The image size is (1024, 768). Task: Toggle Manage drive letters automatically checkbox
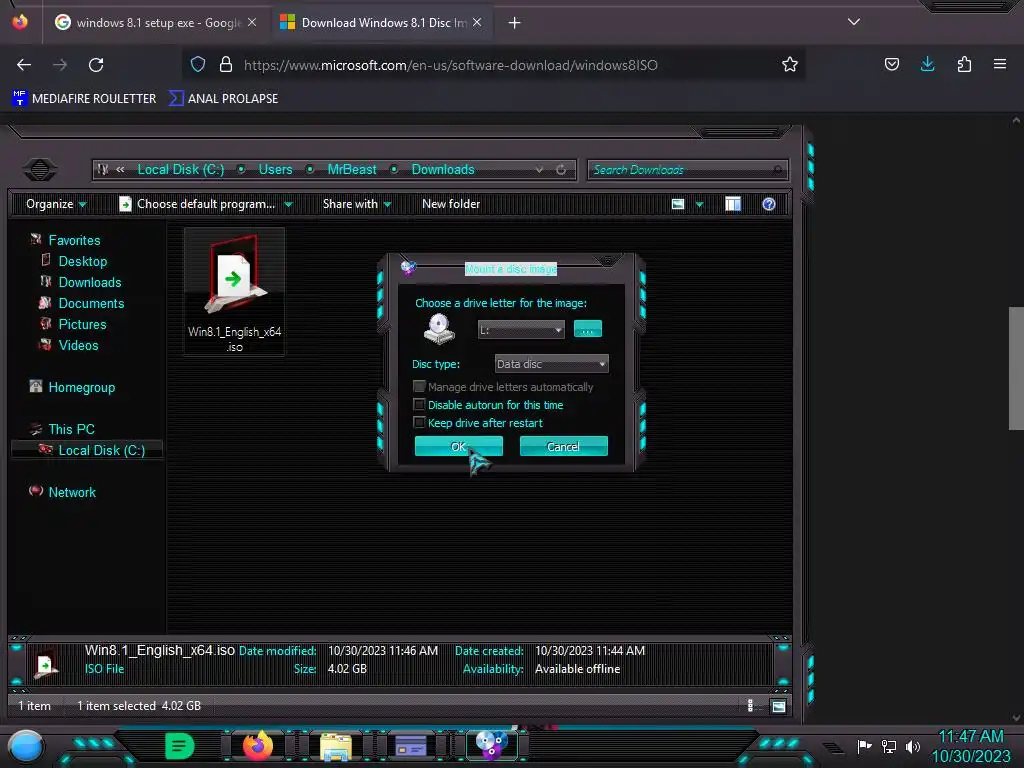[419, 387]
